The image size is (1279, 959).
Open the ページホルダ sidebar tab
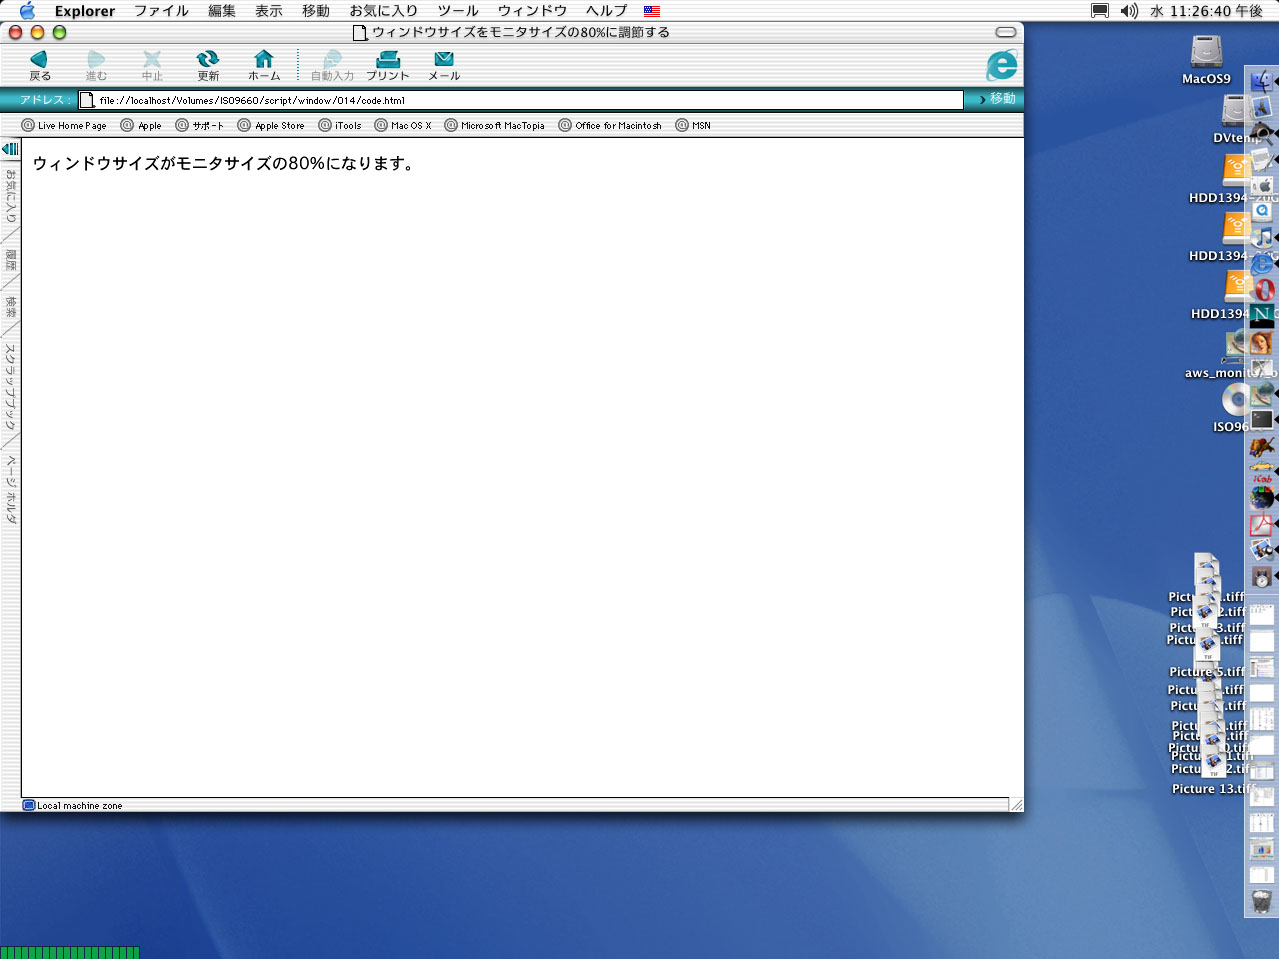coord(11,490)
